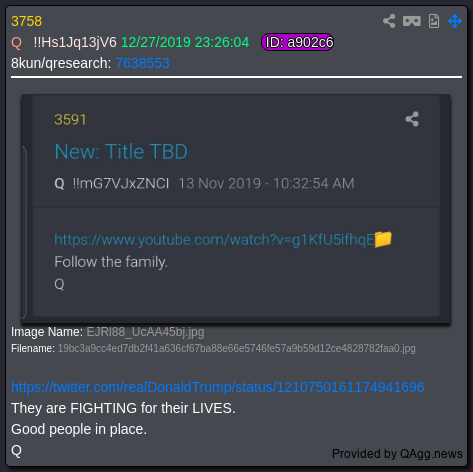Open post number 3758
The height and width of the screenshot is (472, 473).
coord(26,21)
